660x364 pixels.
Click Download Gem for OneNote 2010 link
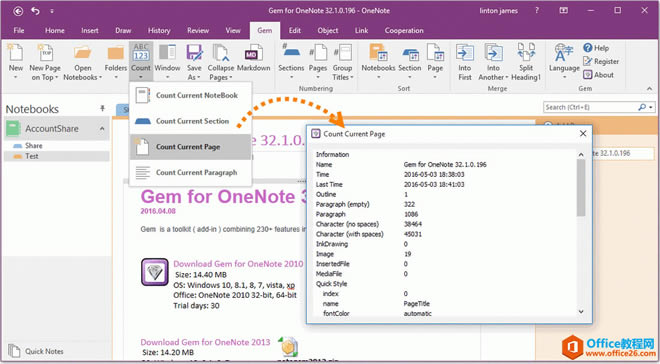tap(238, 264)
